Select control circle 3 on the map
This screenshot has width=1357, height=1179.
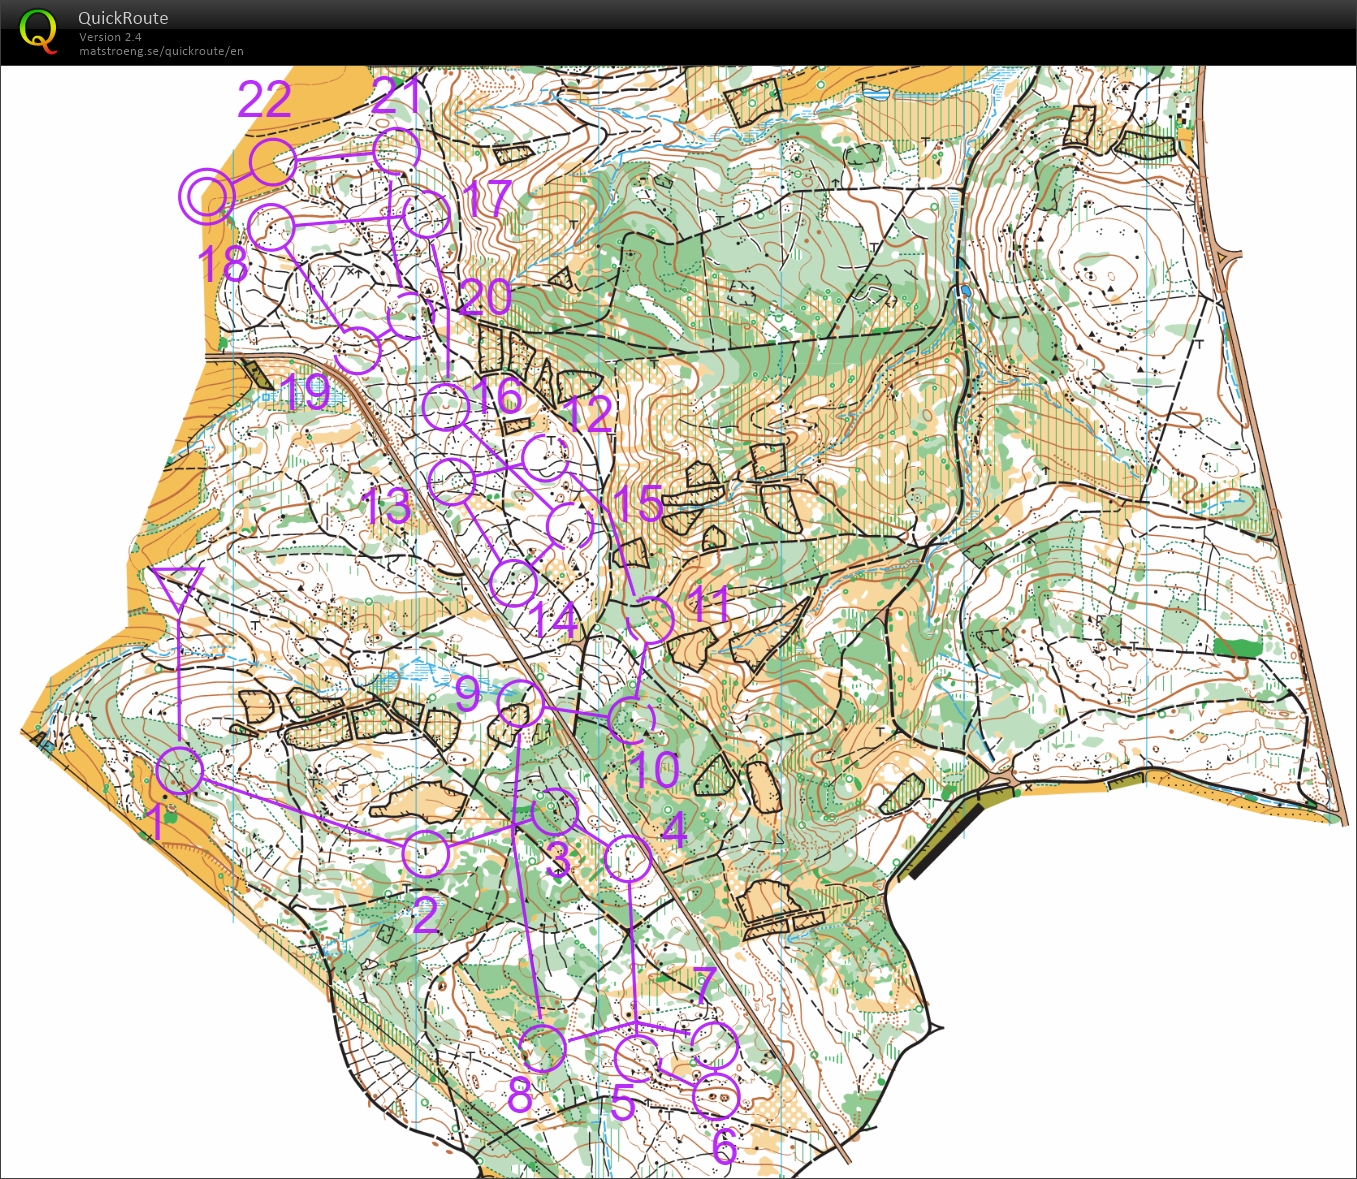point(555,812)
